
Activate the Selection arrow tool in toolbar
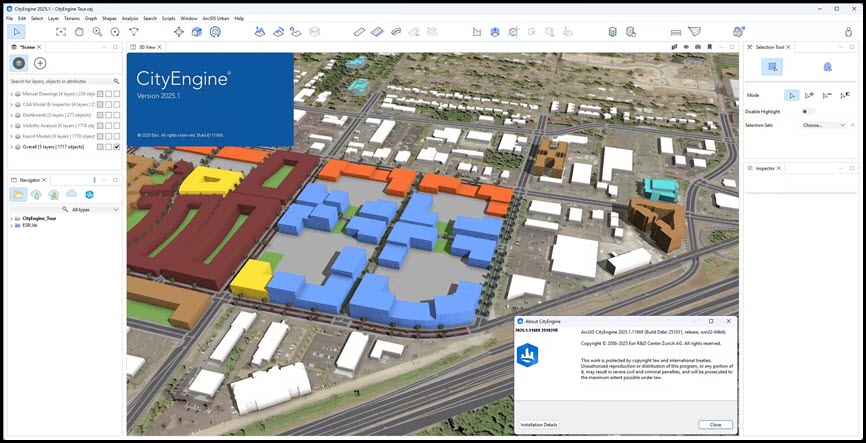coord(17,32)
